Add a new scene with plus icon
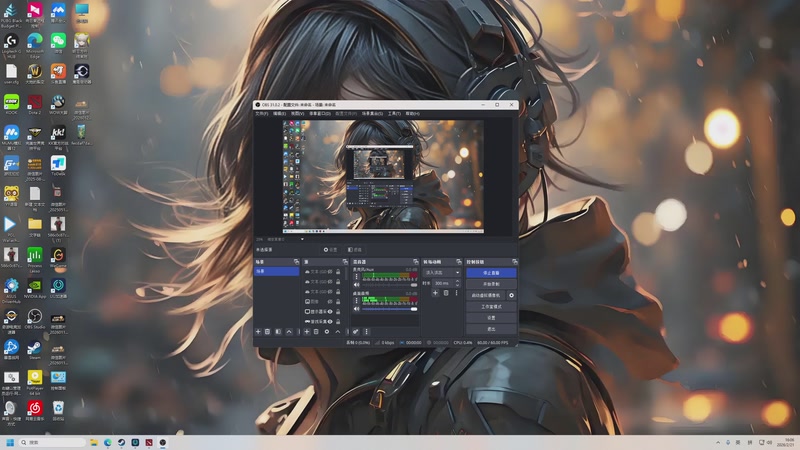Image resolution: width=800 pixels, height=450 pixels. [258, 332]
